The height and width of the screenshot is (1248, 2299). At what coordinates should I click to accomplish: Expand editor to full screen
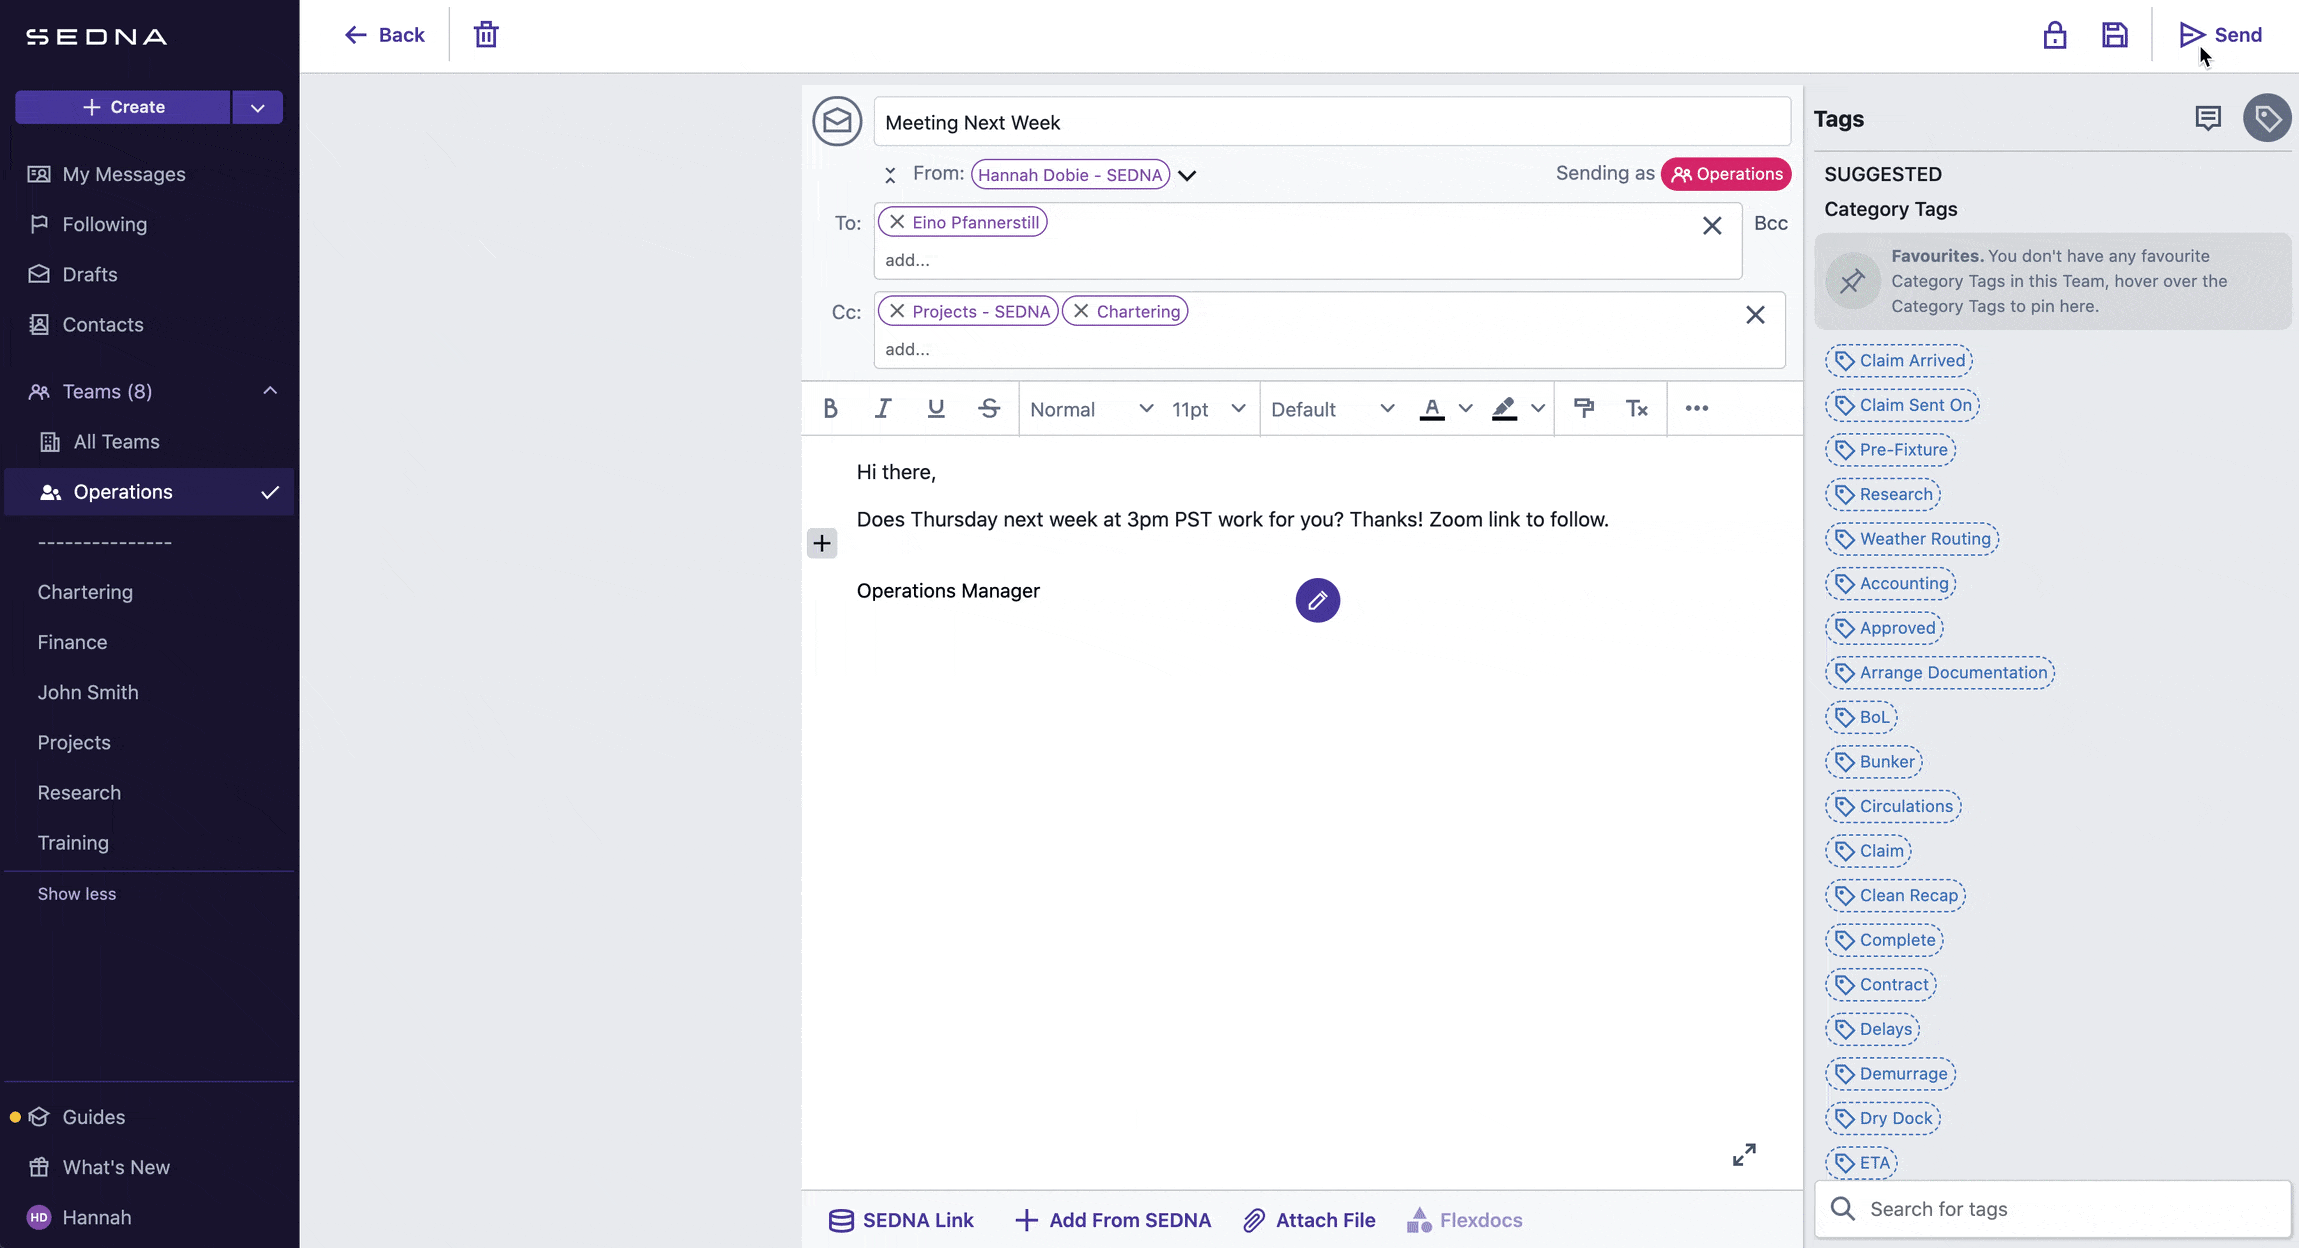(x=1744, y=1155)
